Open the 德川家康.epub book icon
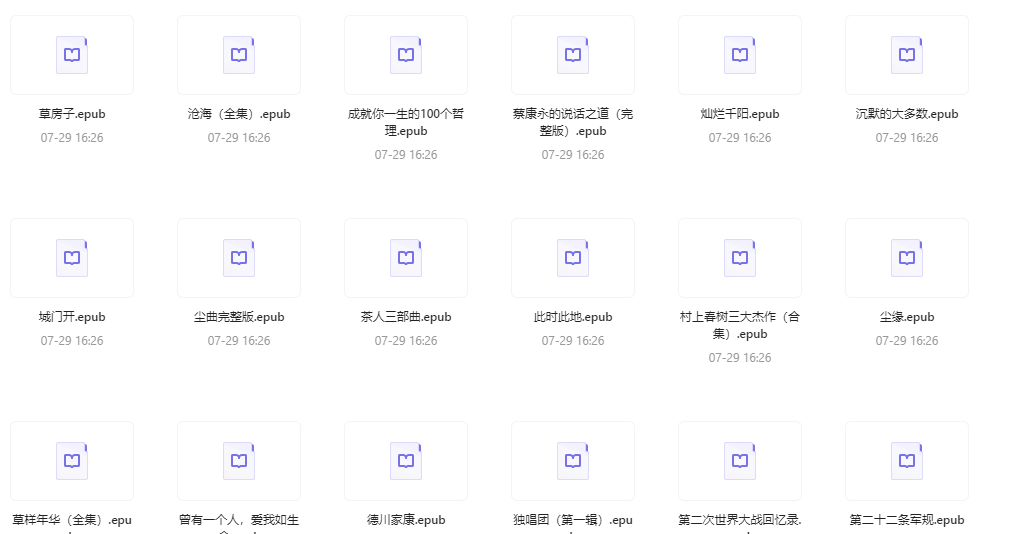The height and width of the screenshot is (534, 1023). pos(406,461)
